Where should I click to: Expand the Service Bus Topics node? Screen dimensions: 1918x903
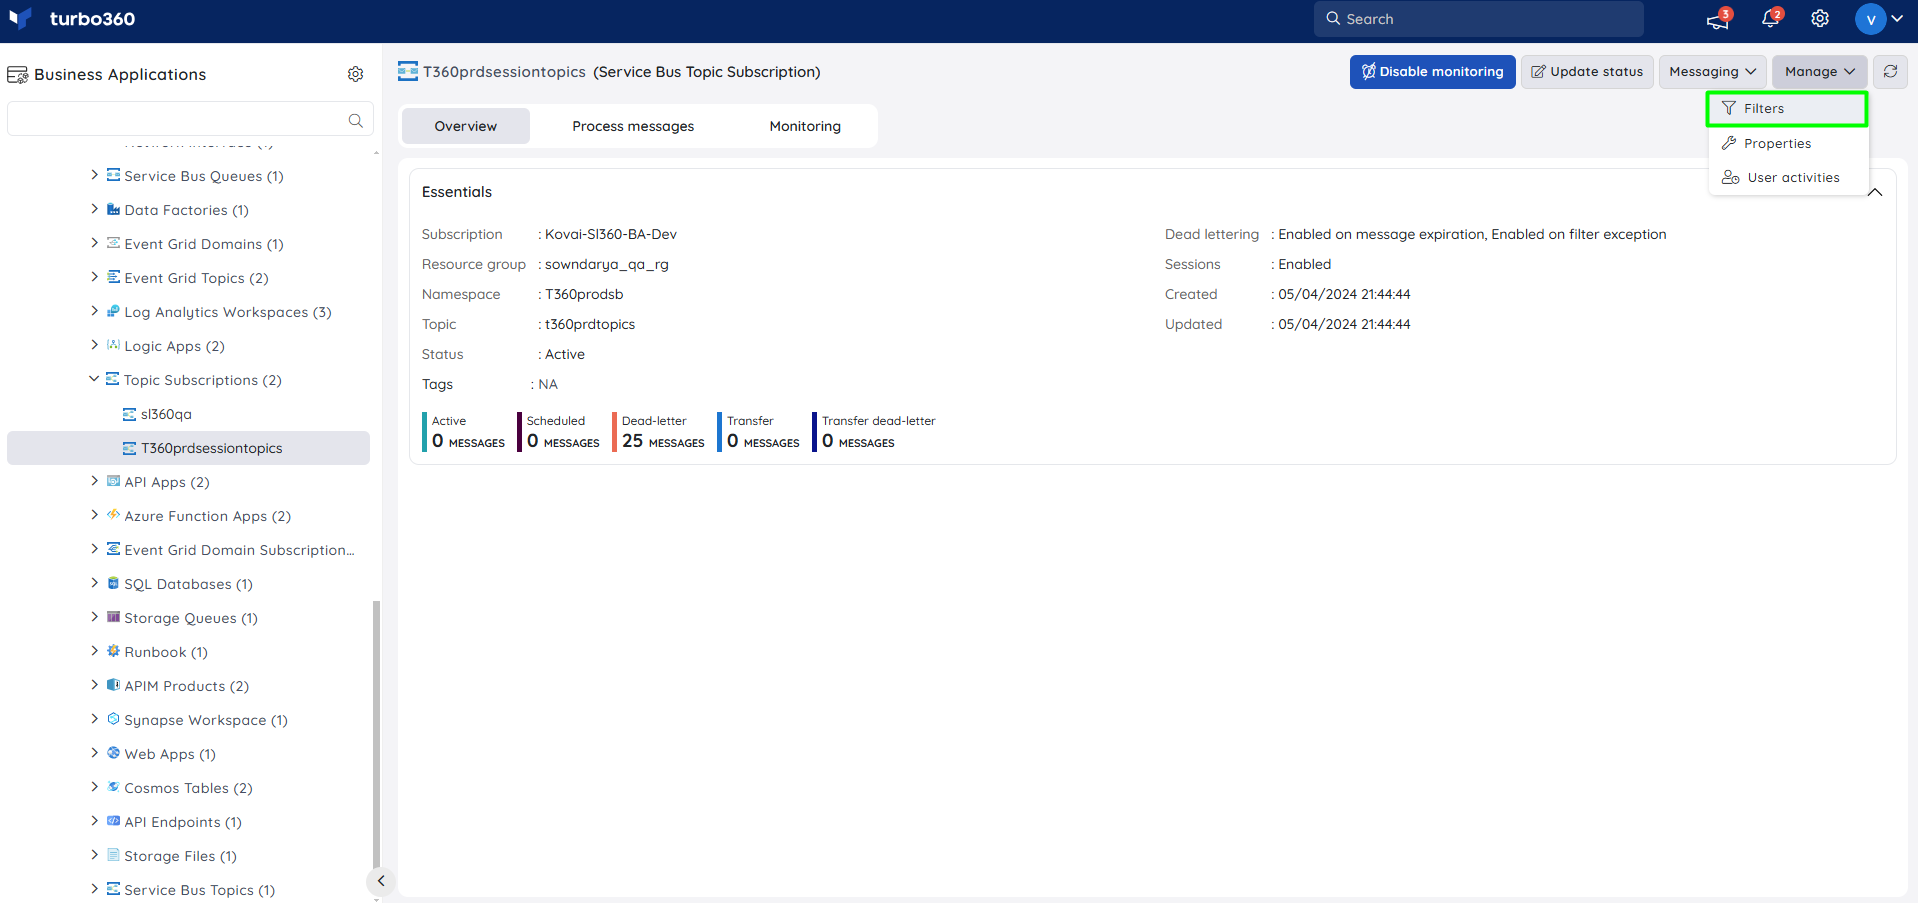tap(94, 889)
